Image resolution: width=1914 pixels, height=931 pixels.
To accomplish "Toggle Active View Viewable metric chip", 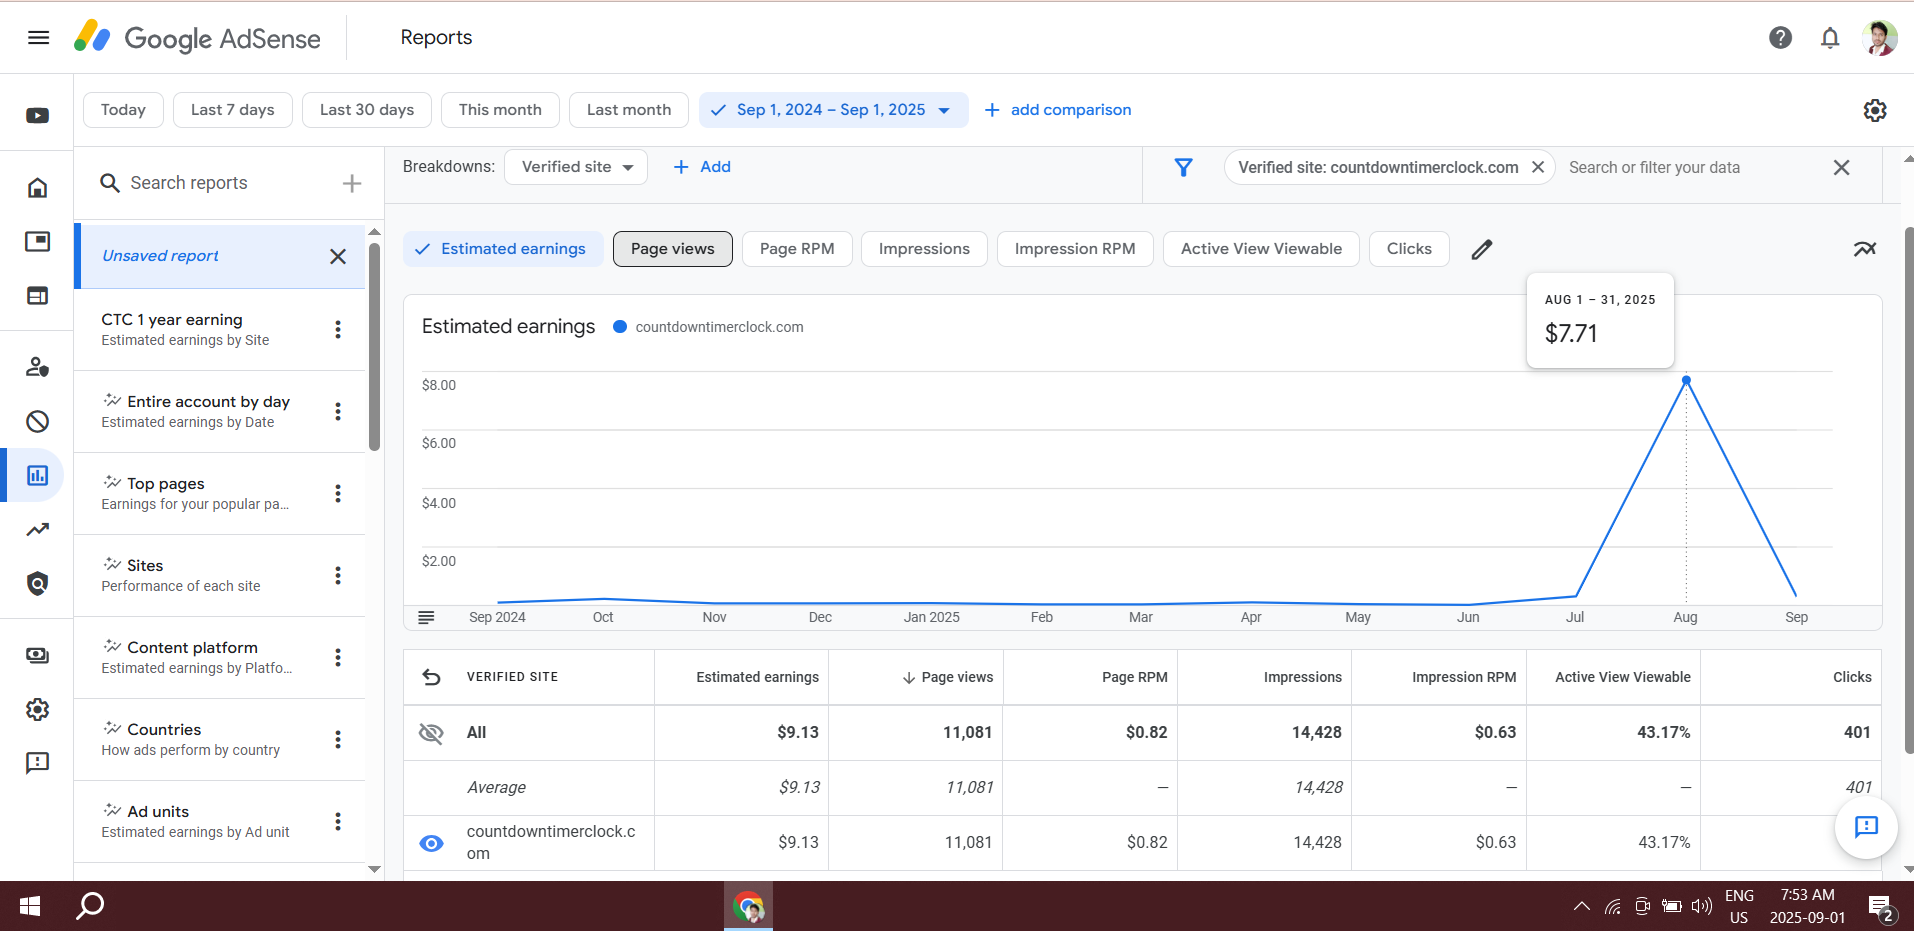I will point(1261,249).
